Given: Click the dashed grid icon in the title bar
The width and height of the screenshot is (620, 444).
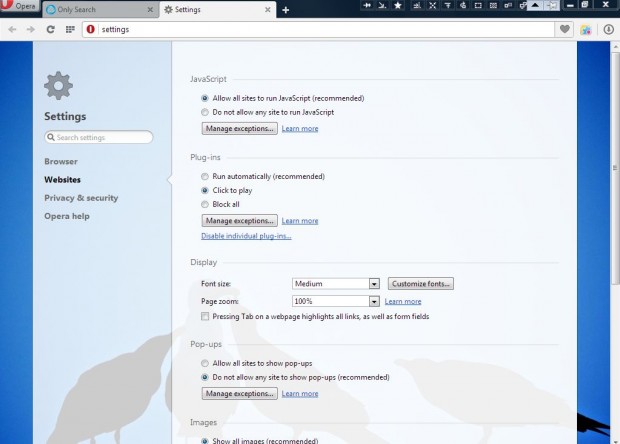Looking at the screenshot, I should click(x=493, y=5).
